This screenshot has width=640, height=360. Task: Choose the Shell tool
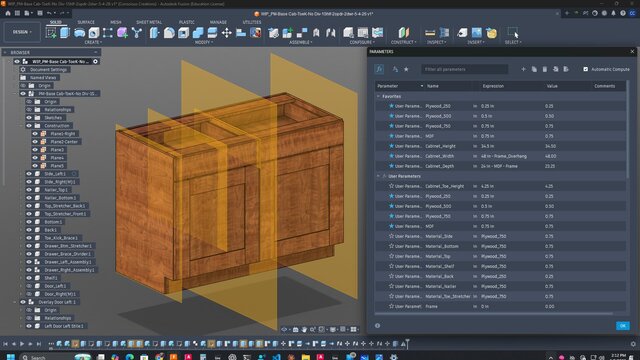click(184, 33)
